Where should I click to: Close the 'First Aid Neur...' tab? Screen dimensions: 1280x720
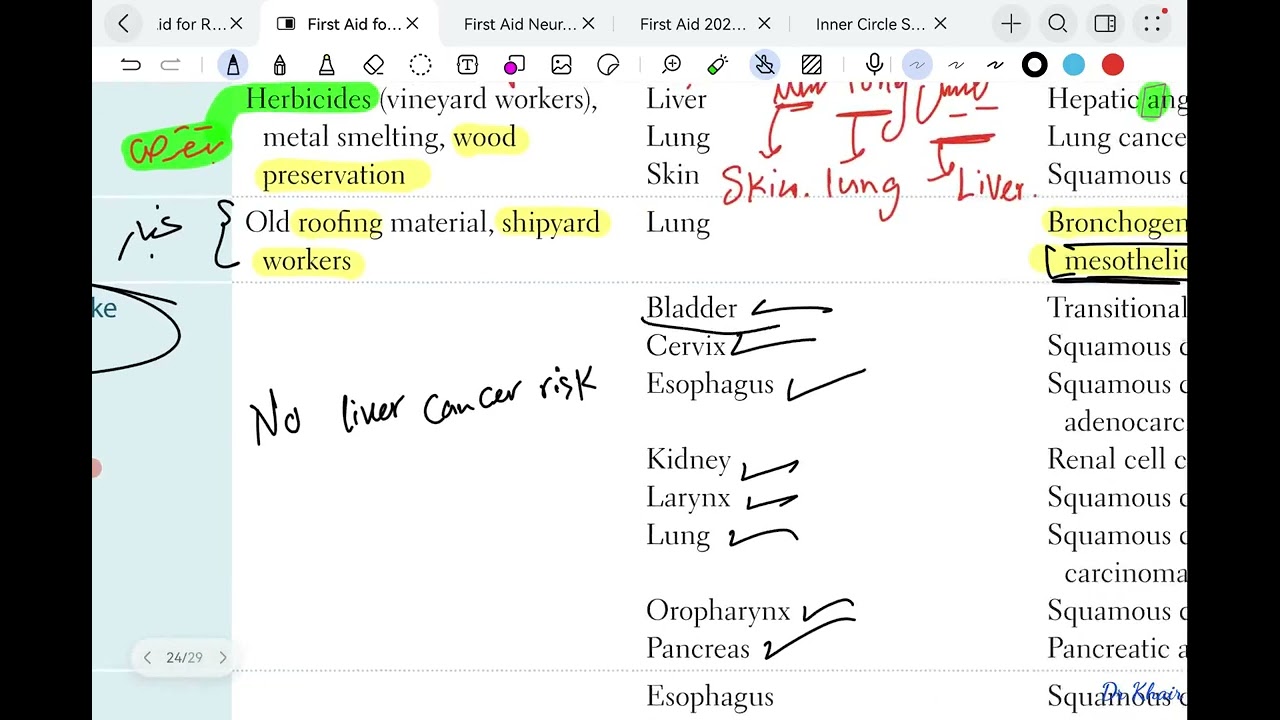click(x=588, y=24)
